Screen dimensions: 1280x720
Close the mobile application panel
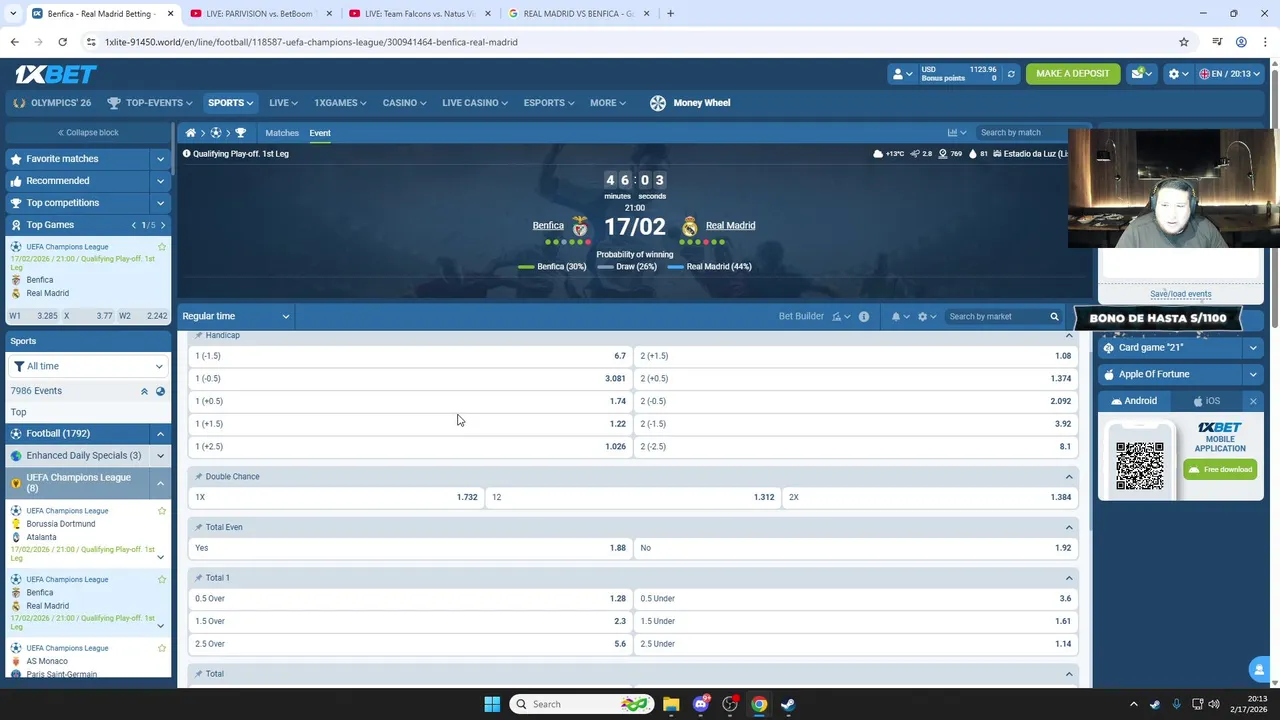1253,401
